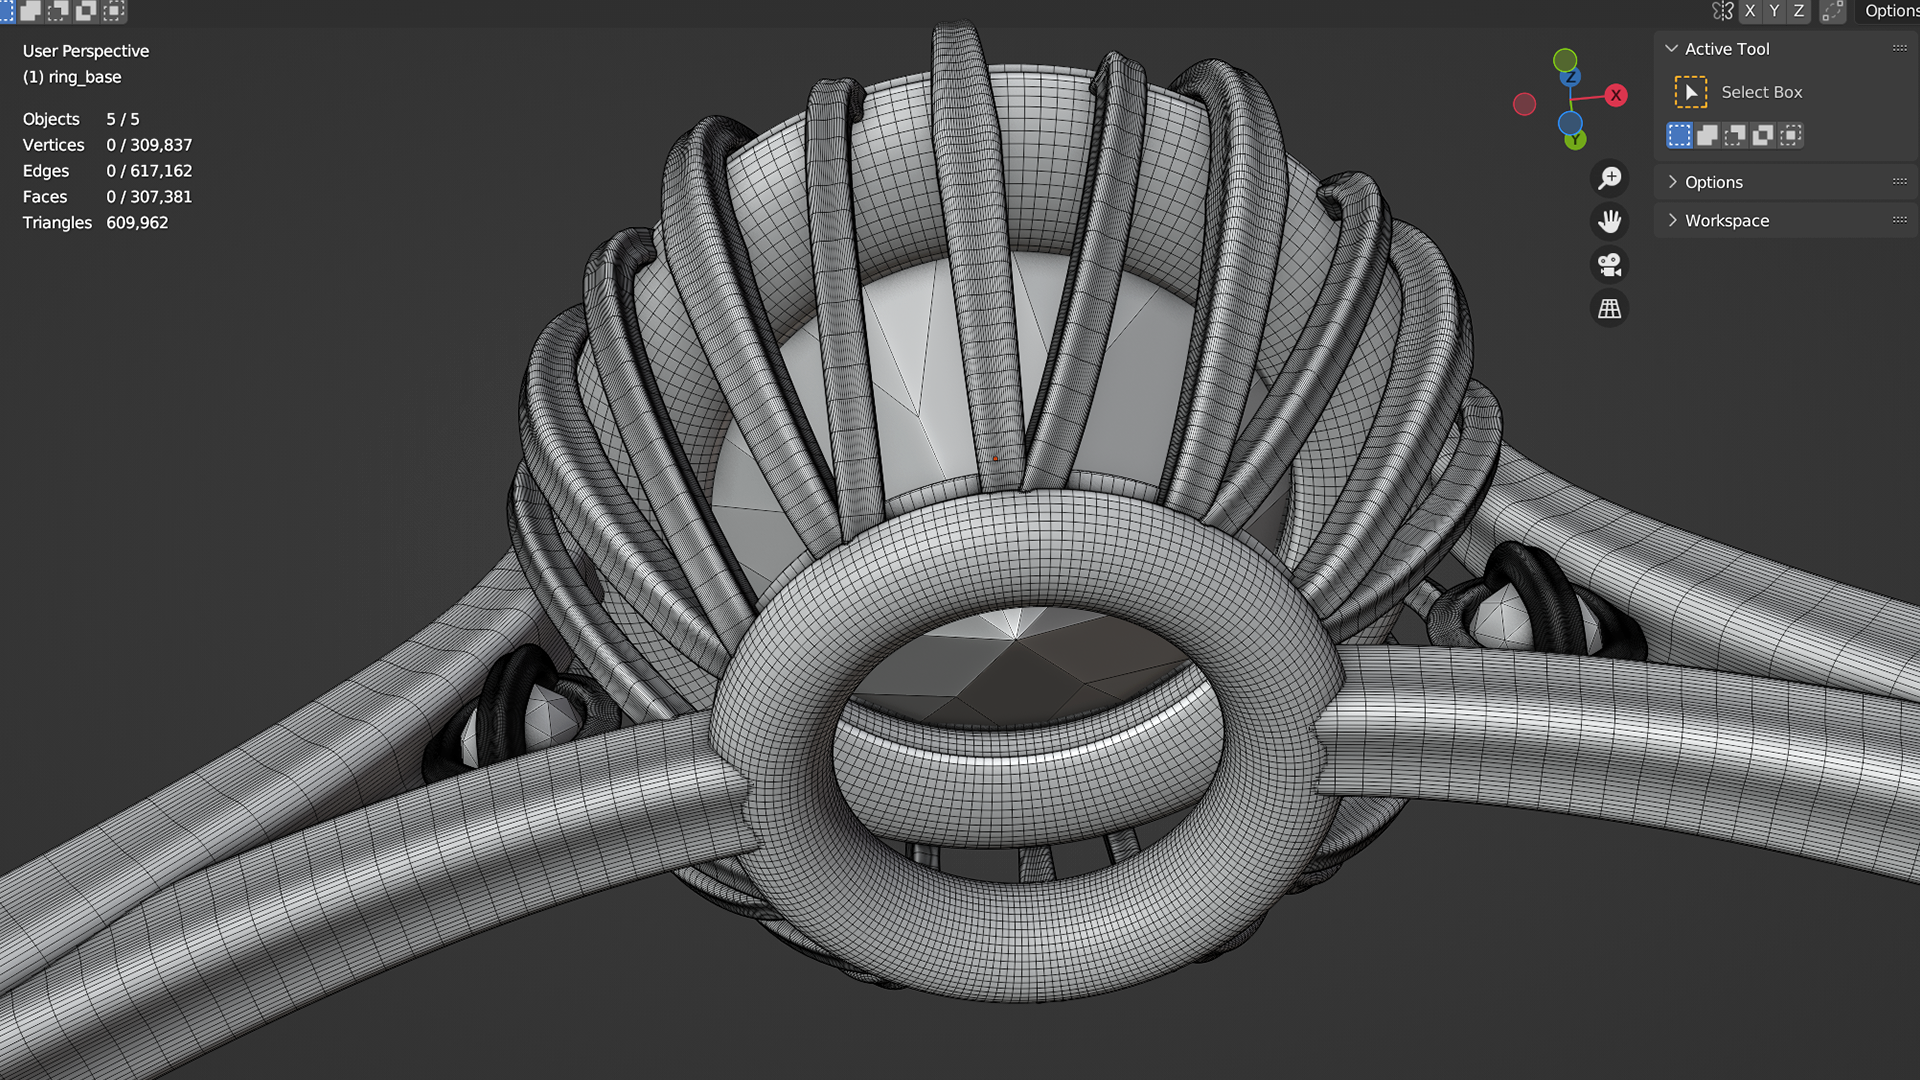The width and height of the screenshot is (1920, 1080).
Task: Click the red X axis gizmo ball
Action: tap(1616, 95)
